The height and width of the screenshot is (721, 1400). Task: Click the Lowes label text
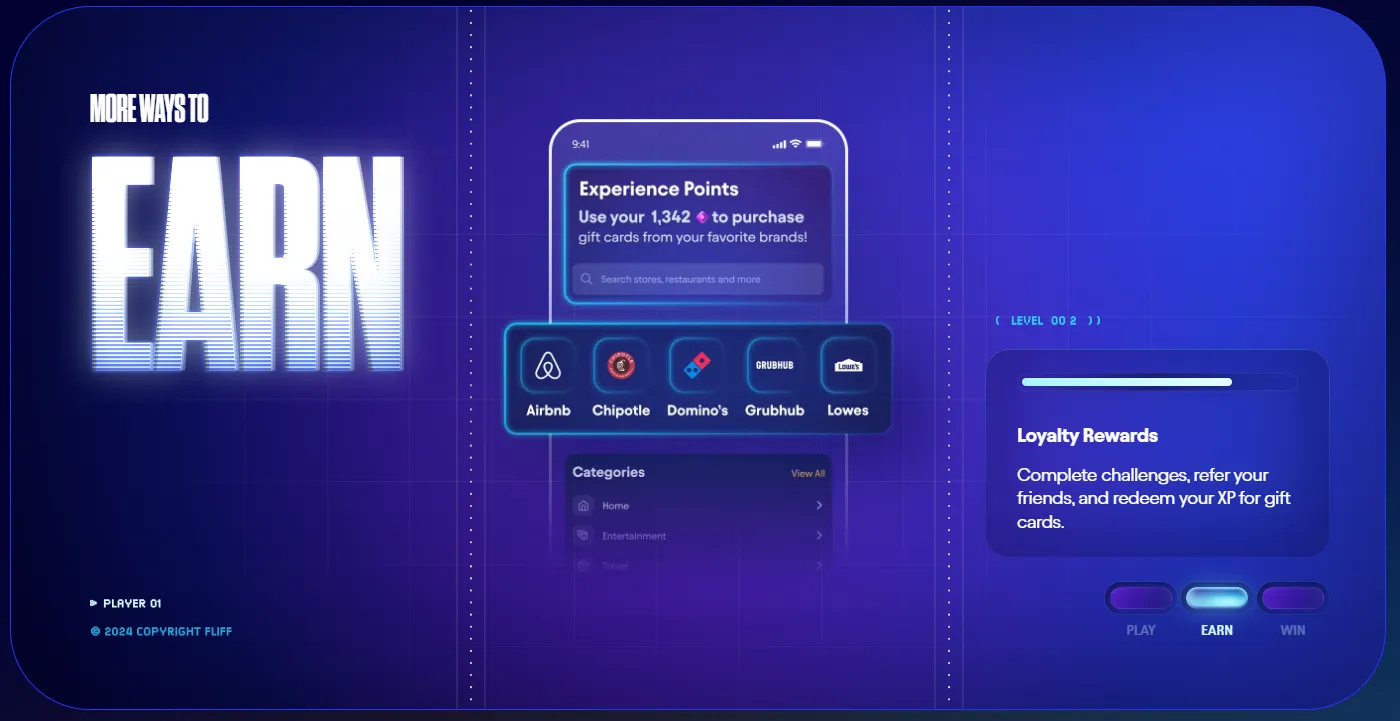click(x=848, y=410)
